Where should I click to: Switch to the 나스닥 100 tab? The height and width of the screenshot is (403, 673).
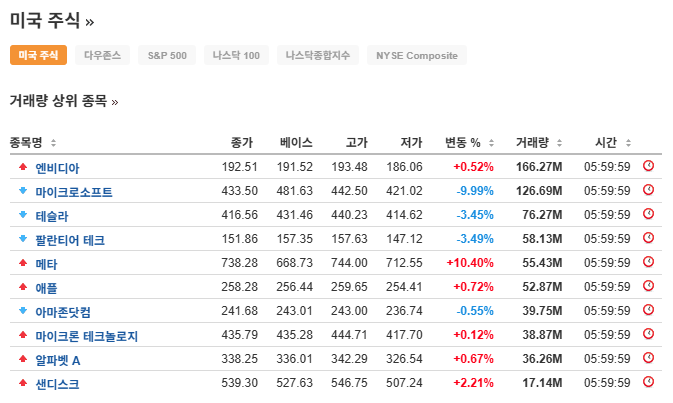click(x=236, y=55)
